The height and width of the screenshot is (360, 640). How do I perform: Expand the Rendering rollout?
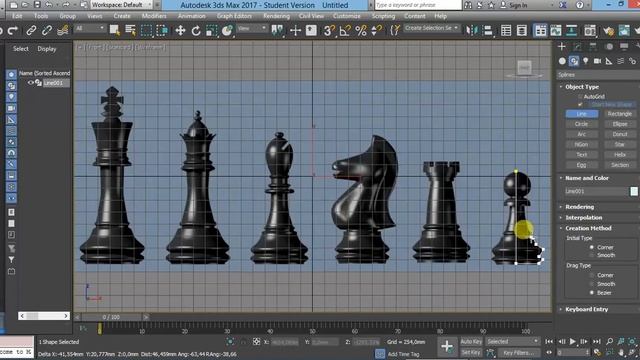pos(579,207)
